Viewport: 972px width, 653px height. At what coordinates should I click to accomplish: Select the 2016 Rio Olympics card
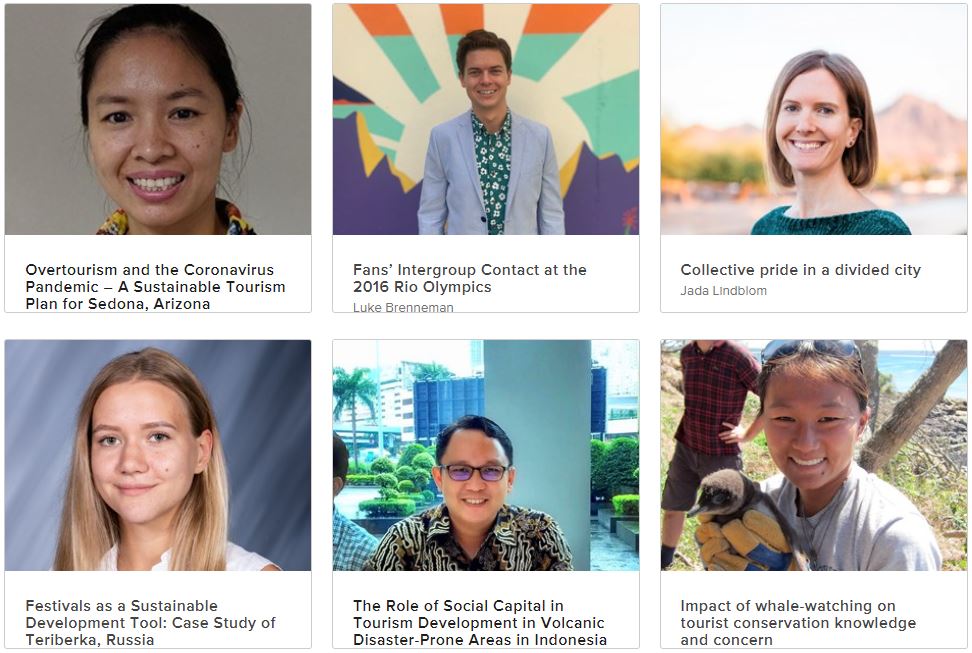[486, 158]
